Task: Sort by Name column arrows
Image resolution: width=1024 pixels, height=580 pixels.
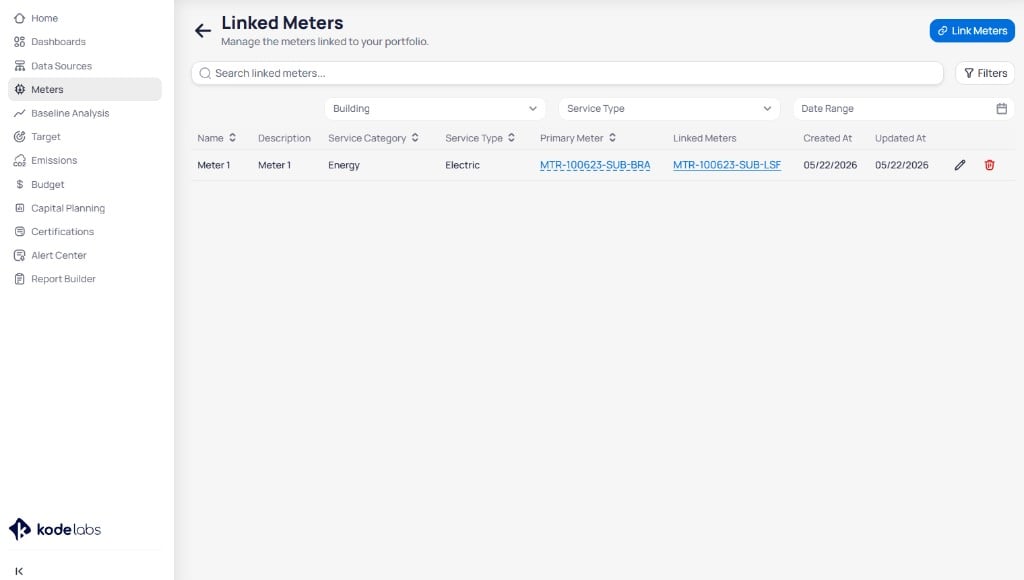Action: pyautogui.click(x=232, y=138)
